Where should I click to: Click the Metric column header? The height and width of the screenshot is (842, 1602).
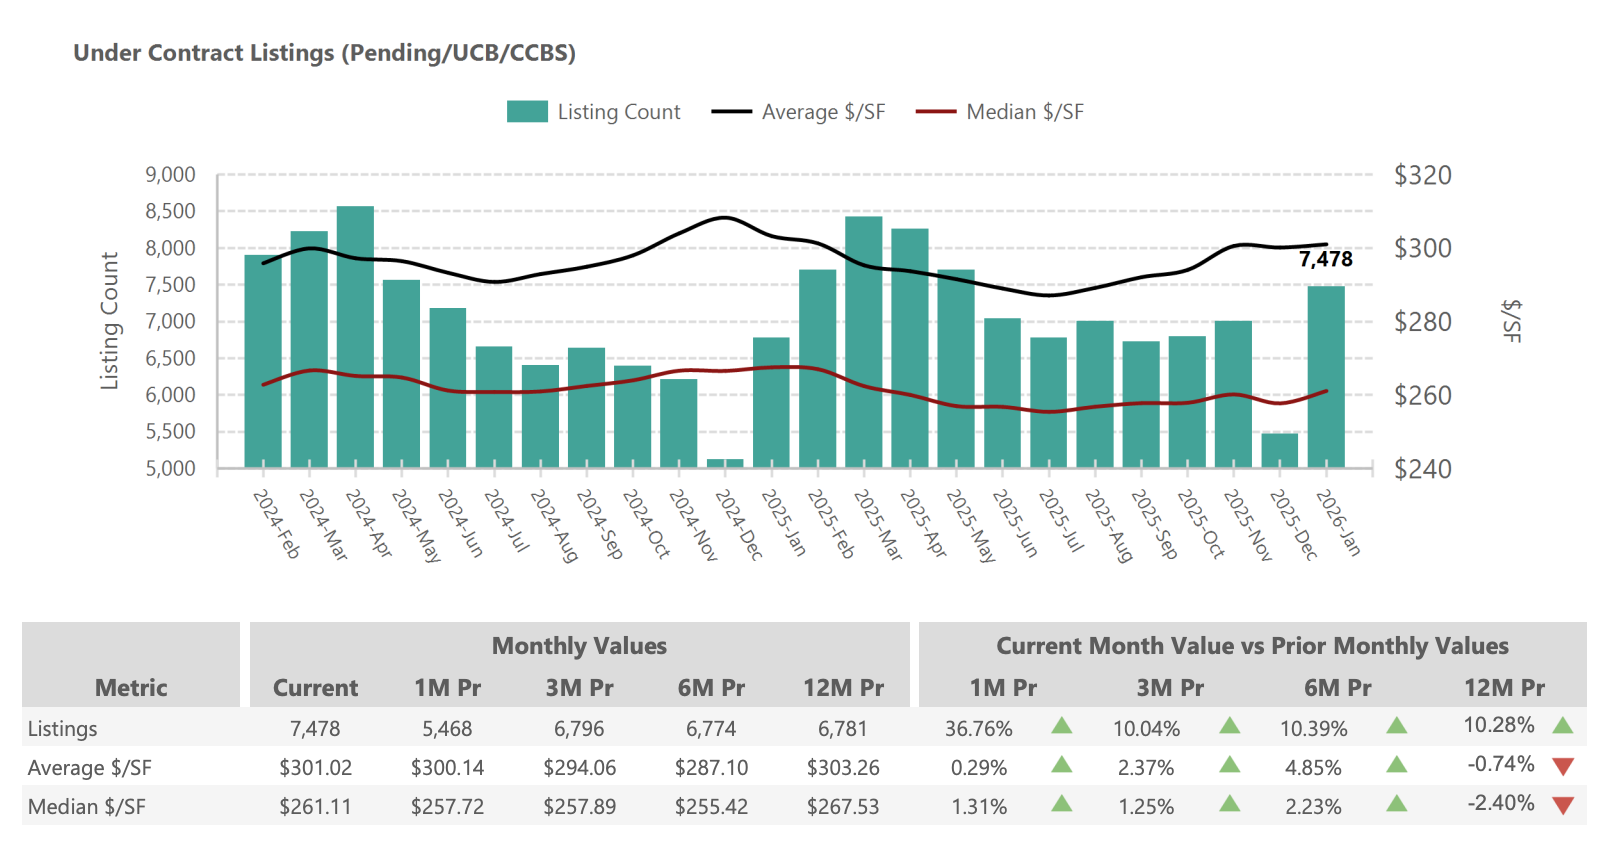(x=131, y=688)
